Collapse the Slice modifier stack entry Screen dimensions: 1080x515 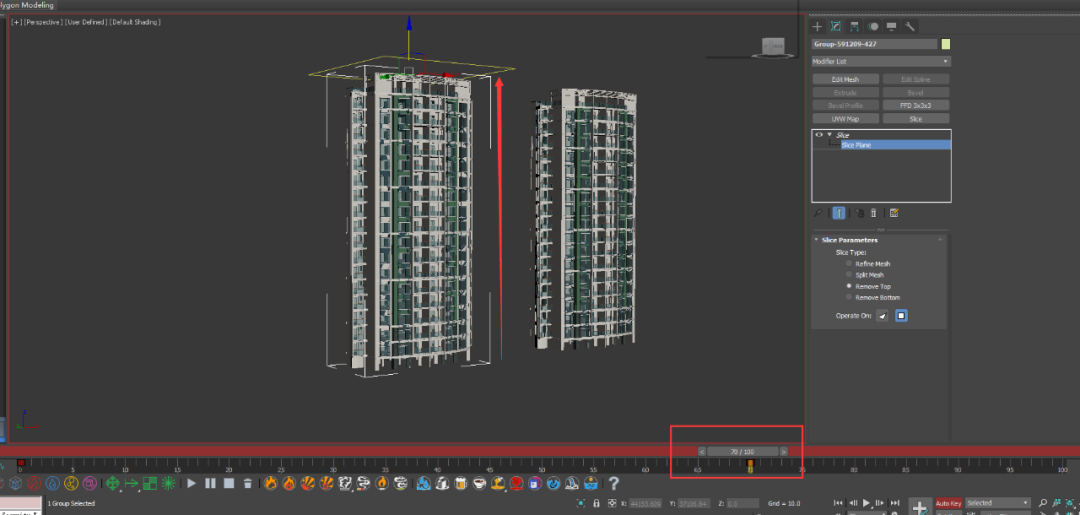pyautogui.click(x=829, y=135)
